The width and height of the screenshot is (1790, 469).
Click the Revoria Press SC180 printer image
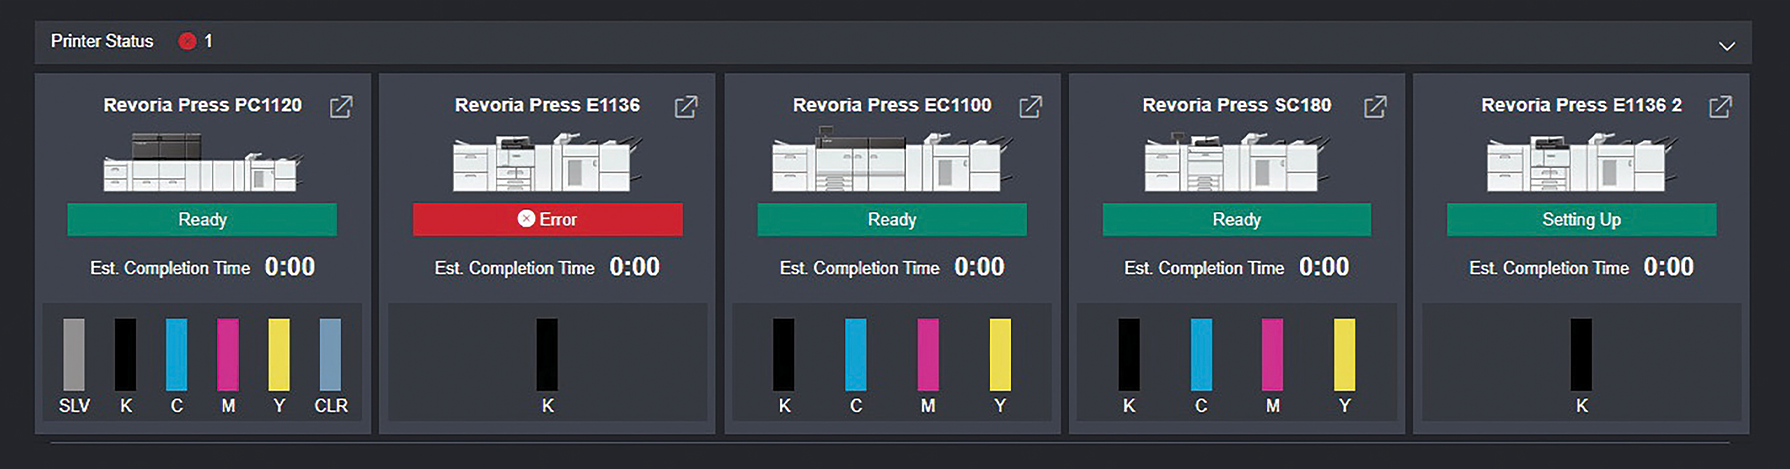pyautogui.click(x=1237, y=163)
